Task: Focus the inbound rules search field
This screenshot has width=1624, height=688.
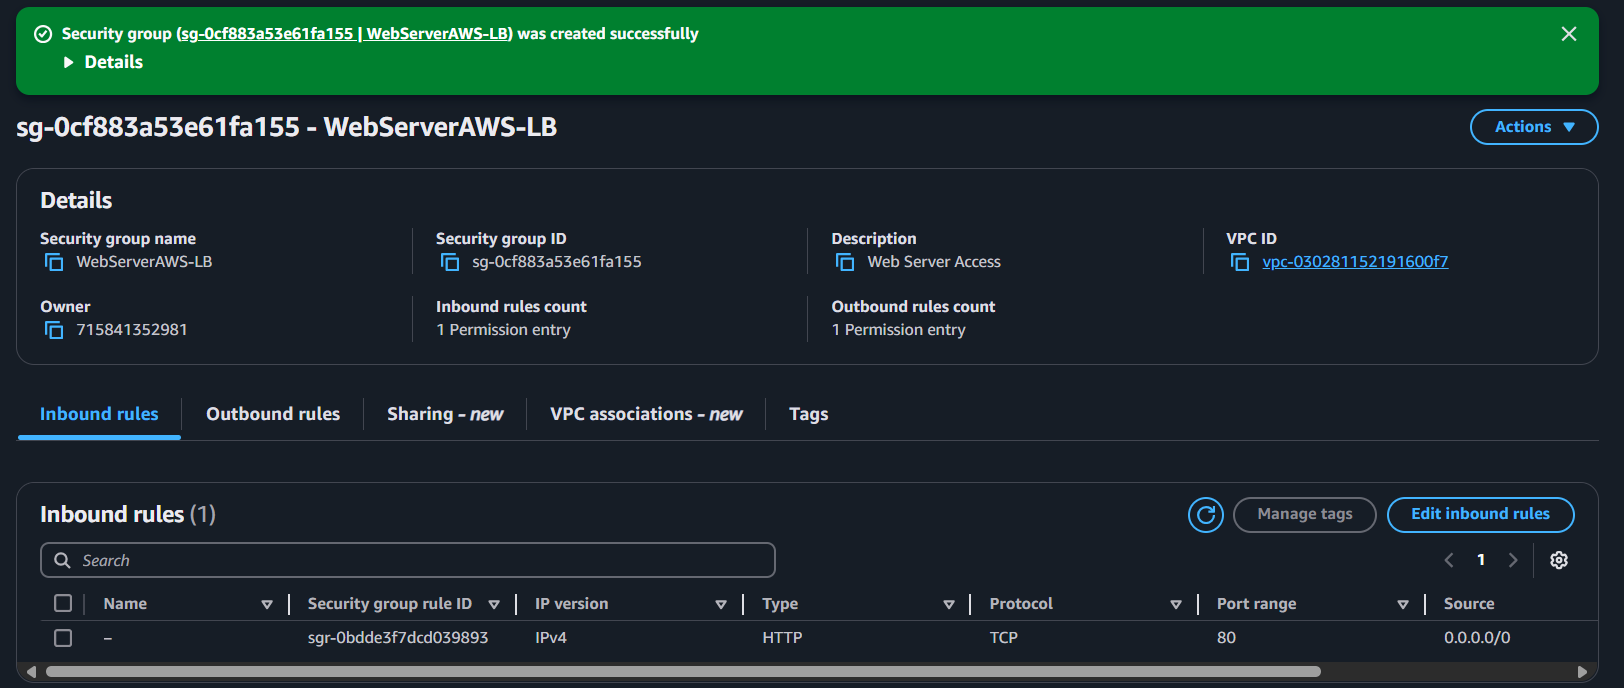Action: [x=408, y=560]
